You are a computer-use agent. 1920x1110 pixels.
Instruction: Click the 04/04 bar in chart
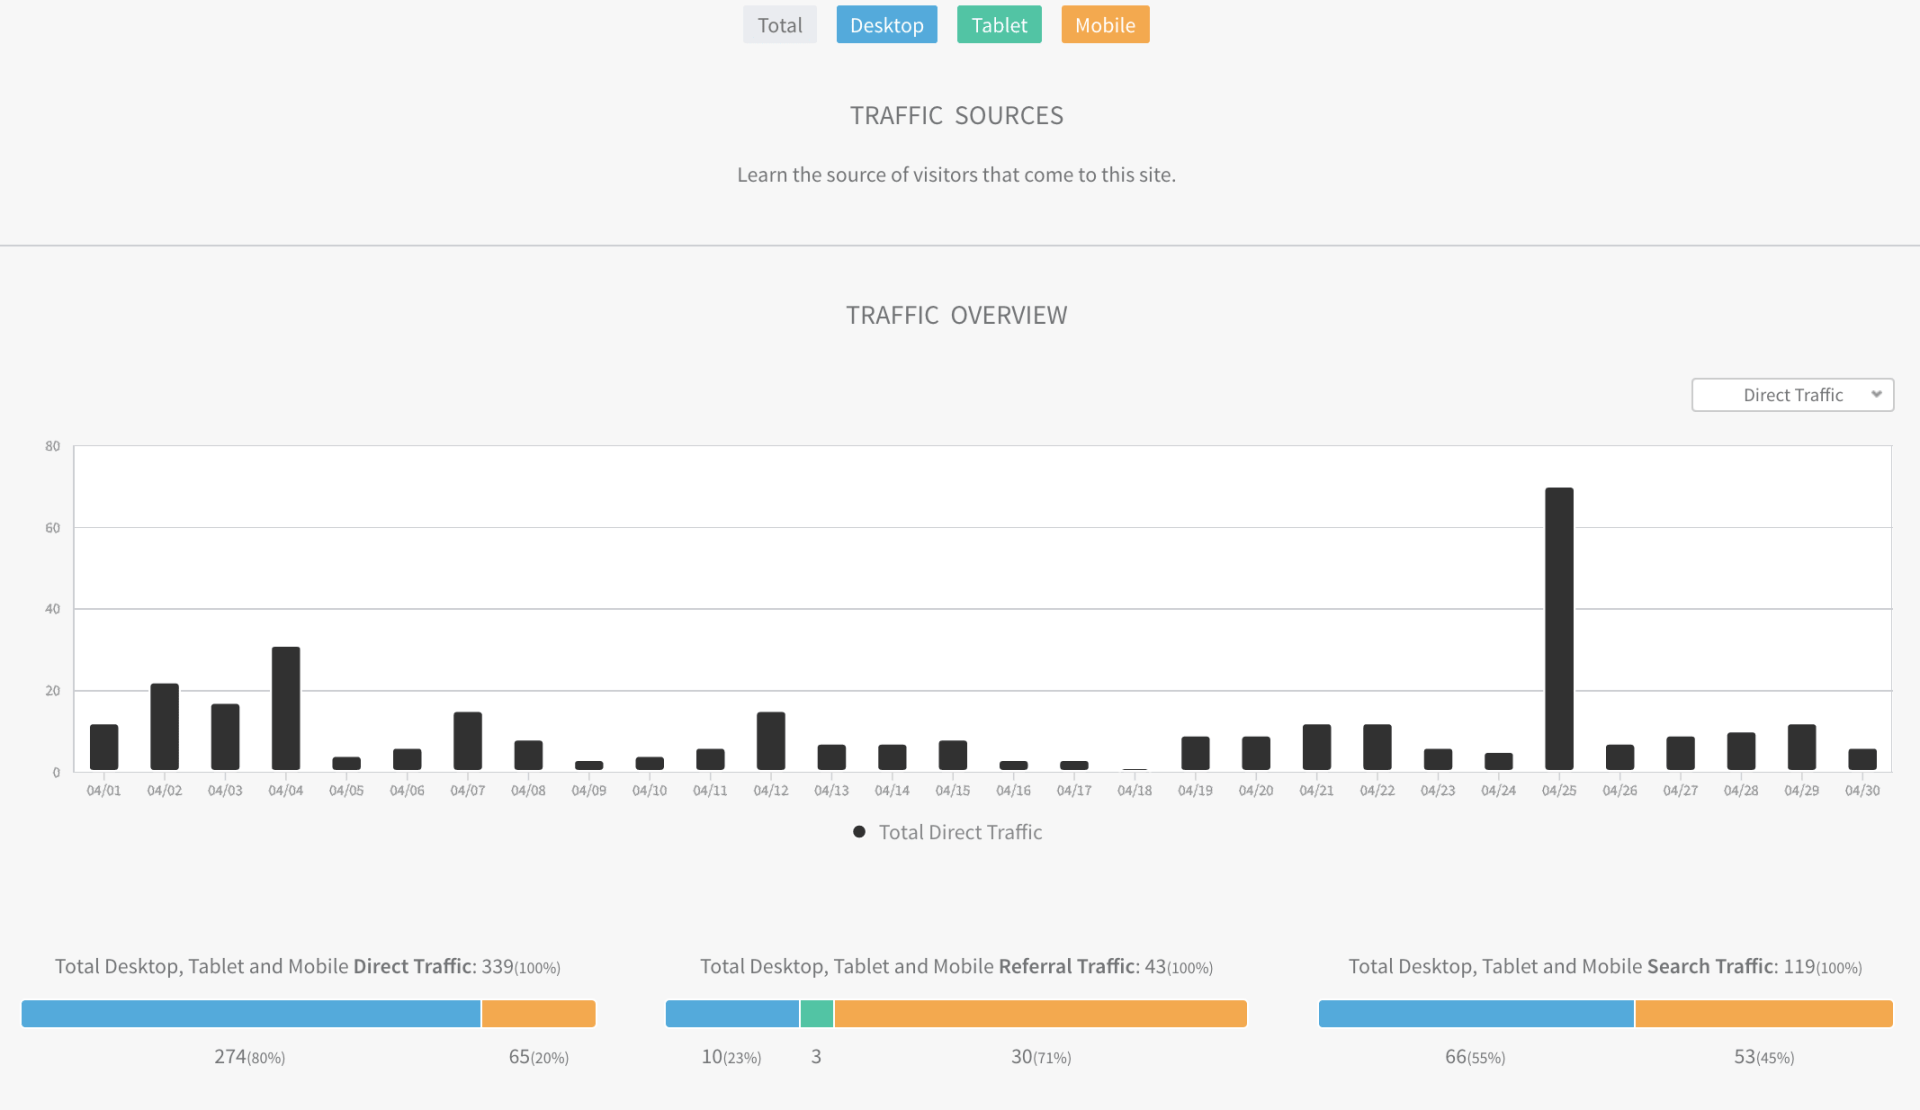point(285,708)
